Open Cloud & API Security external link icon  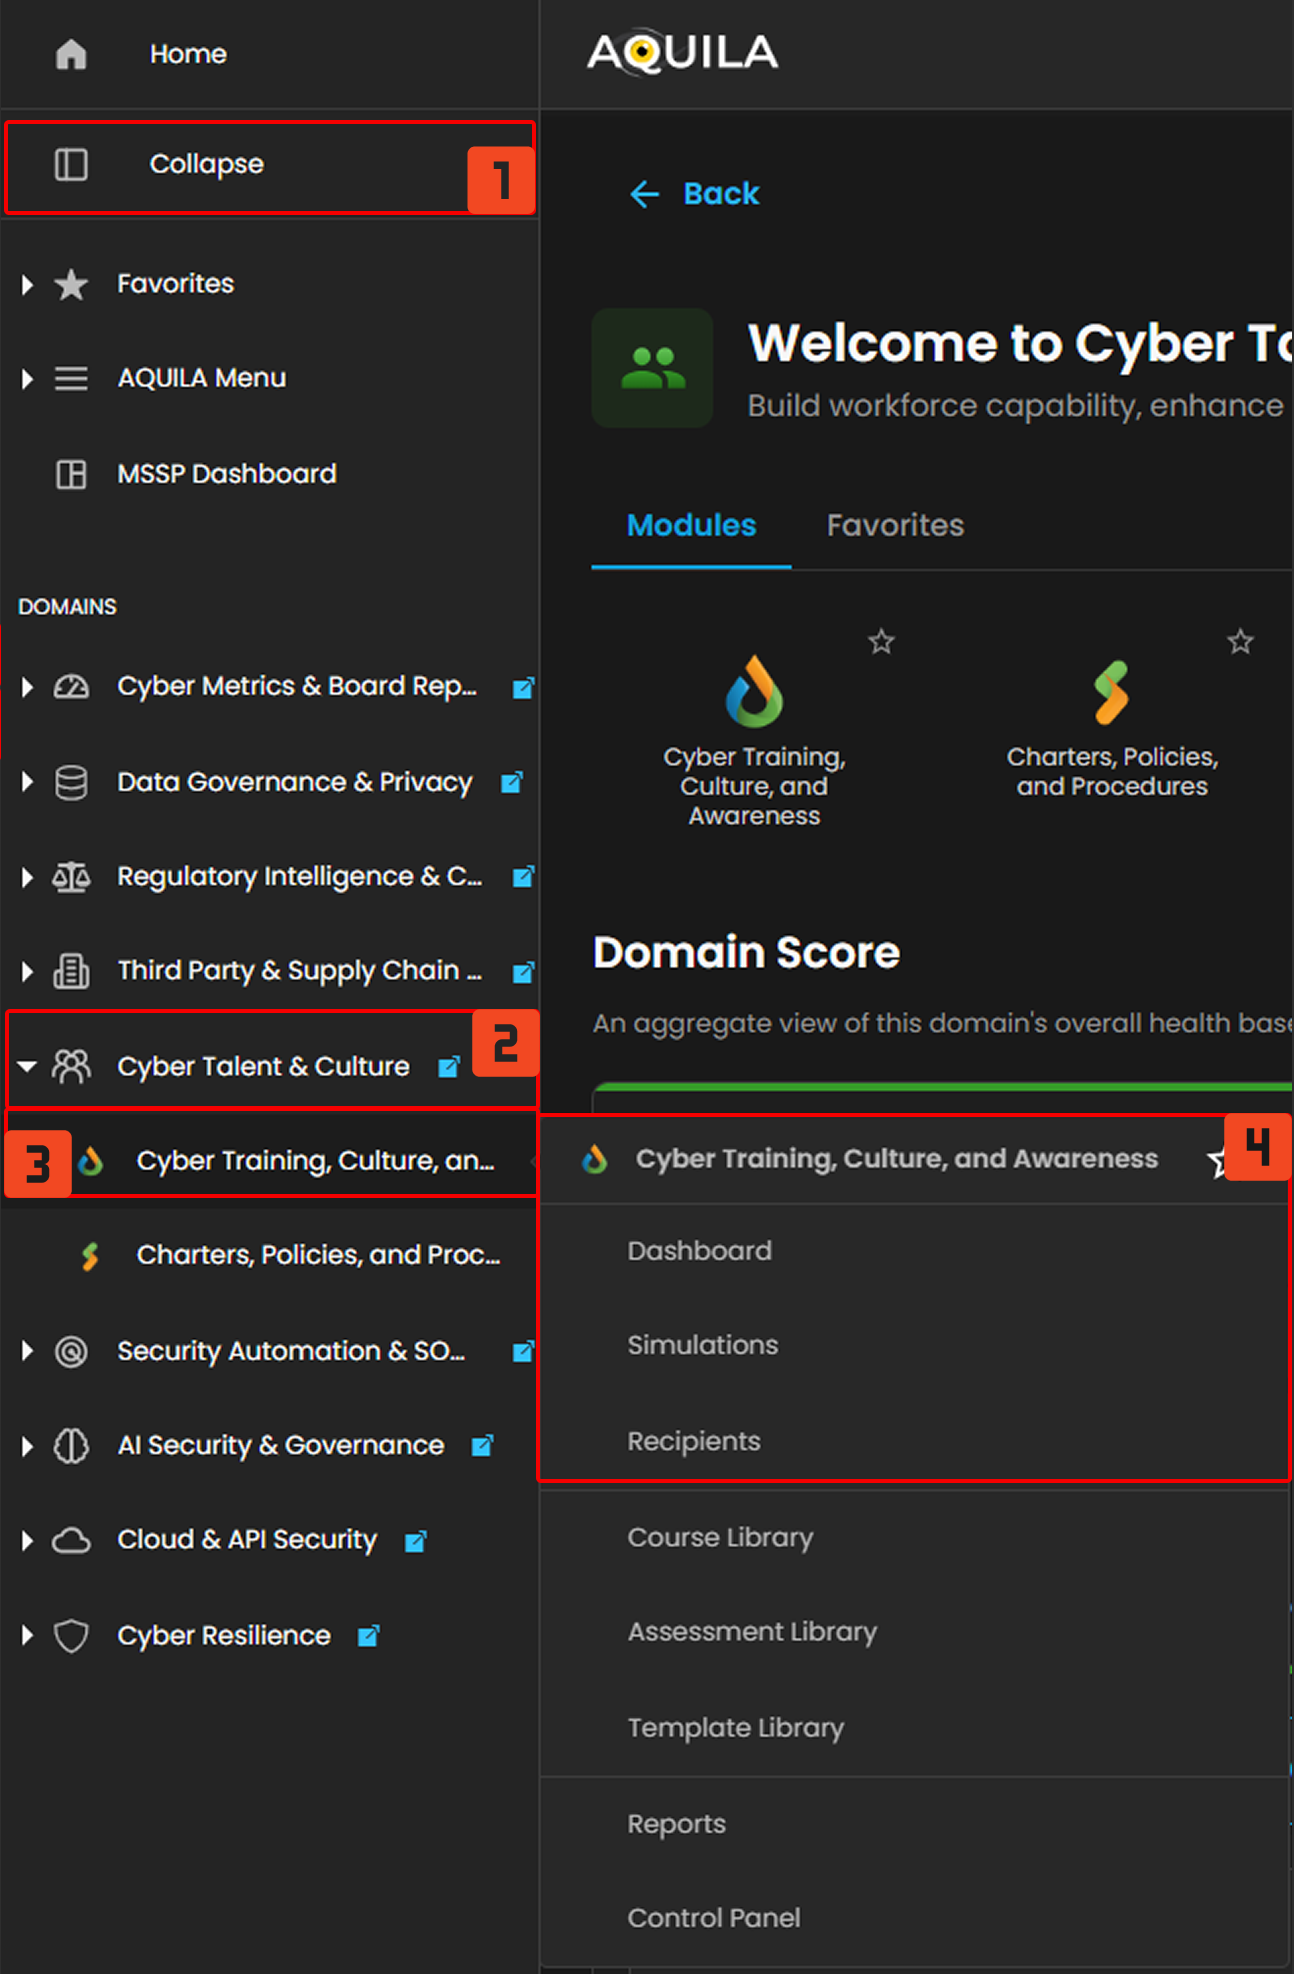[415, 1541]
